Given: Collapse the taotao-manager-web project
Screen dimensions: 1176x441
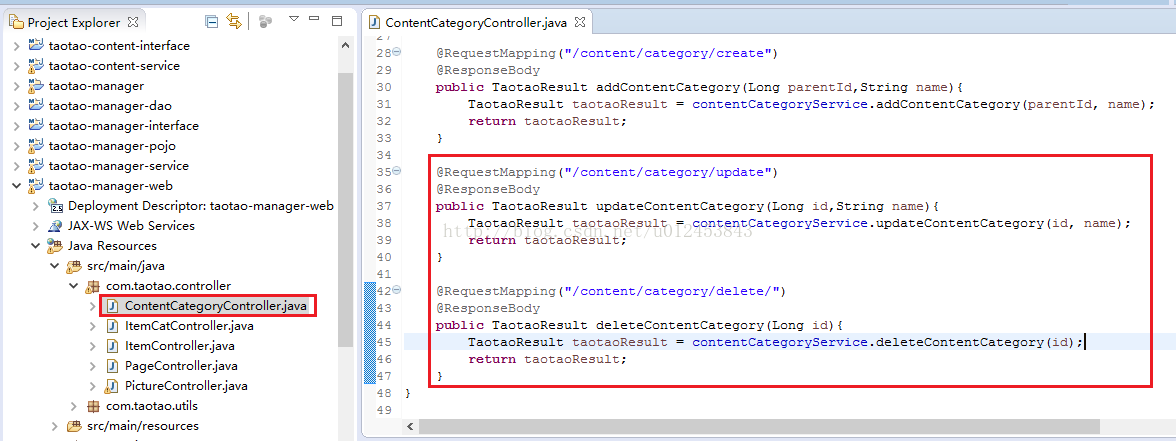Looking at the screenshot, I should click(x=16, y=186).
